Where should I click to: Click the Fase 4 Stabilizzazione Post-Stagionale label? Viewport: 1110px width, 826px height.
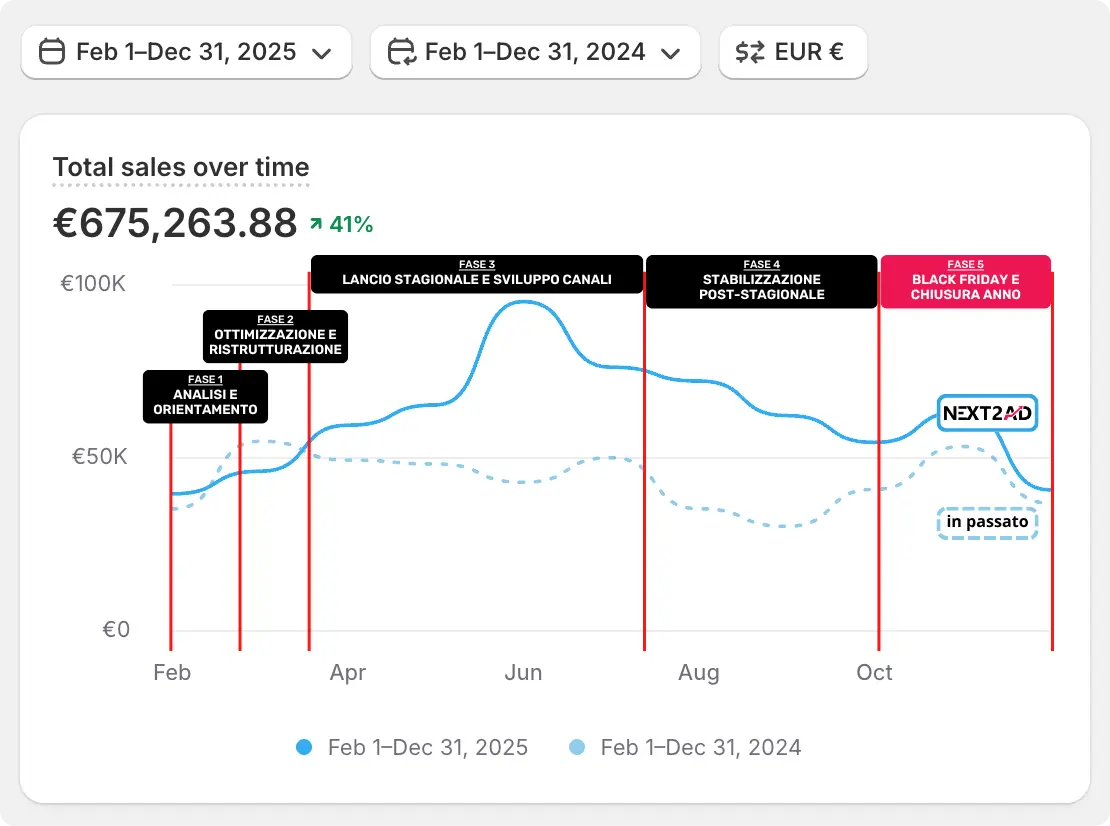tap(762, 282)
